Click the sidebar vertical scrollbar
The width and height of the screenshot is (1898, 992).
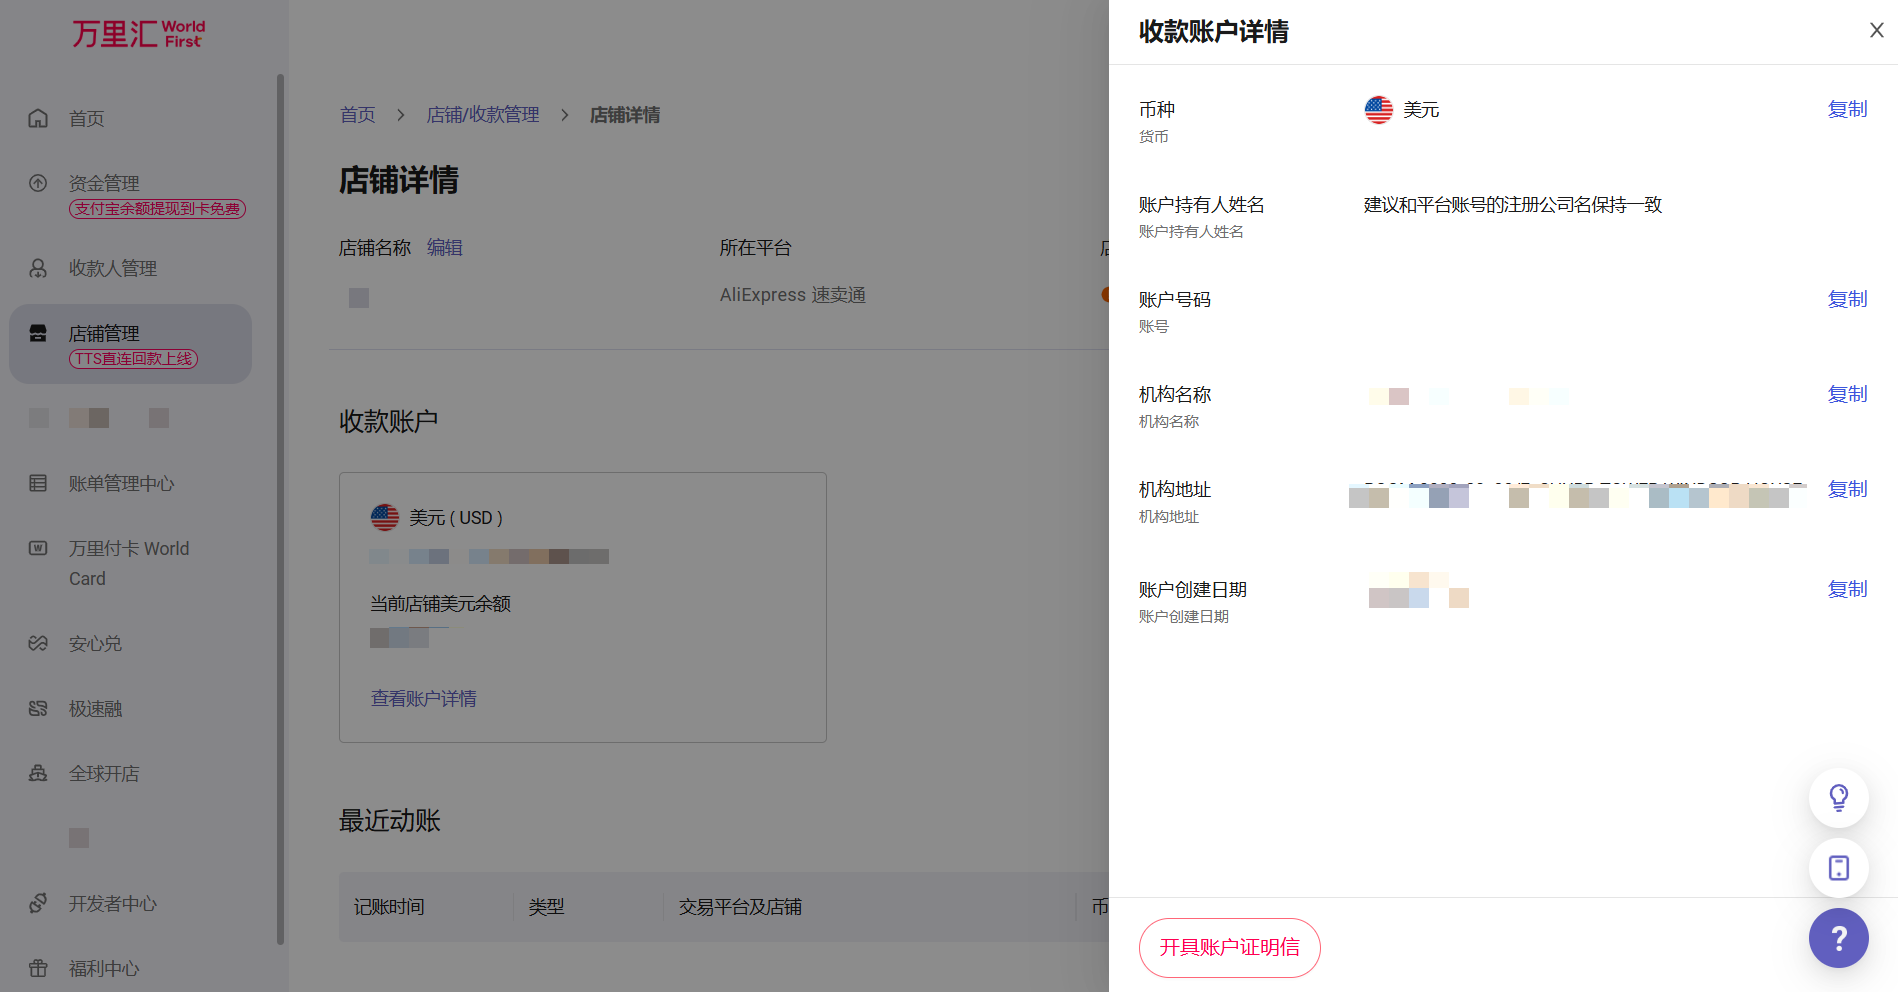[x=280, y=508]
